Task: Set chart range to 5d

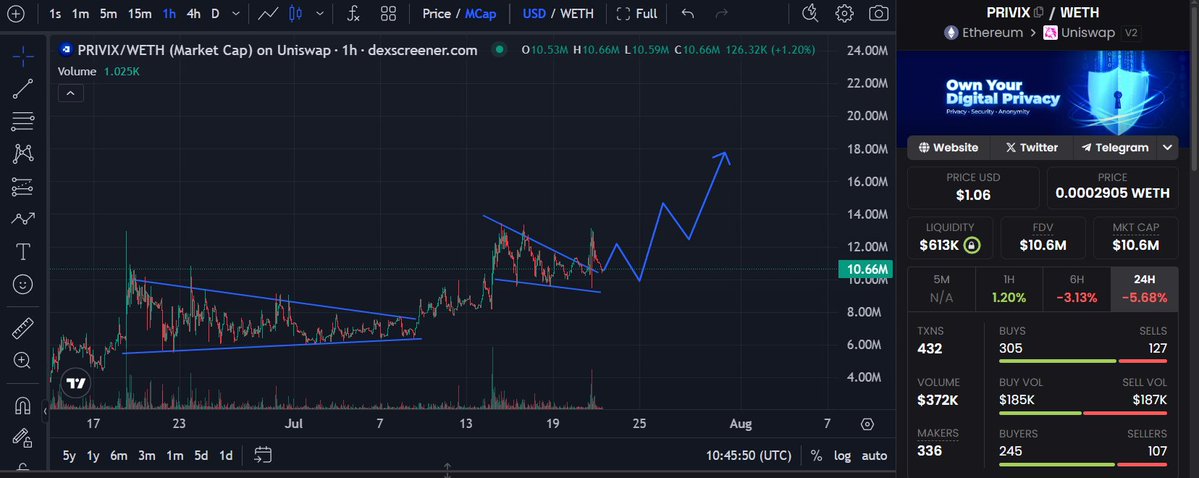Action: click(x=201, y=456)
